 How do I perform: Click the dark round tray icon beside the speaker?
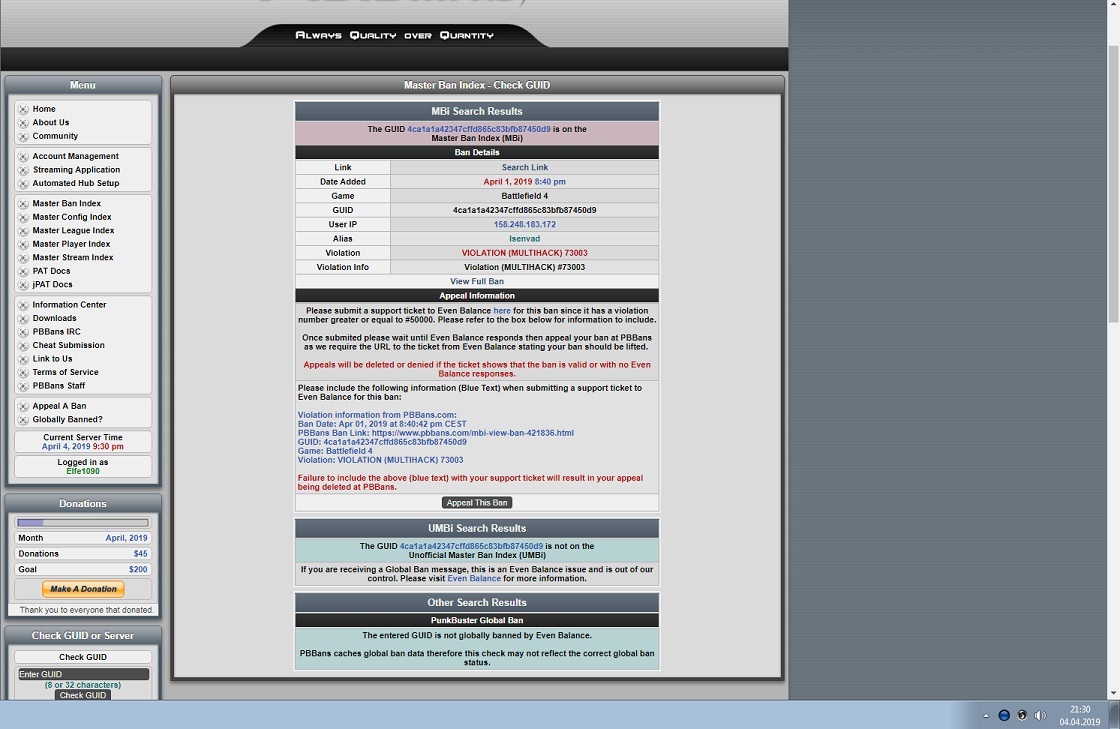tap(1022, 715)
